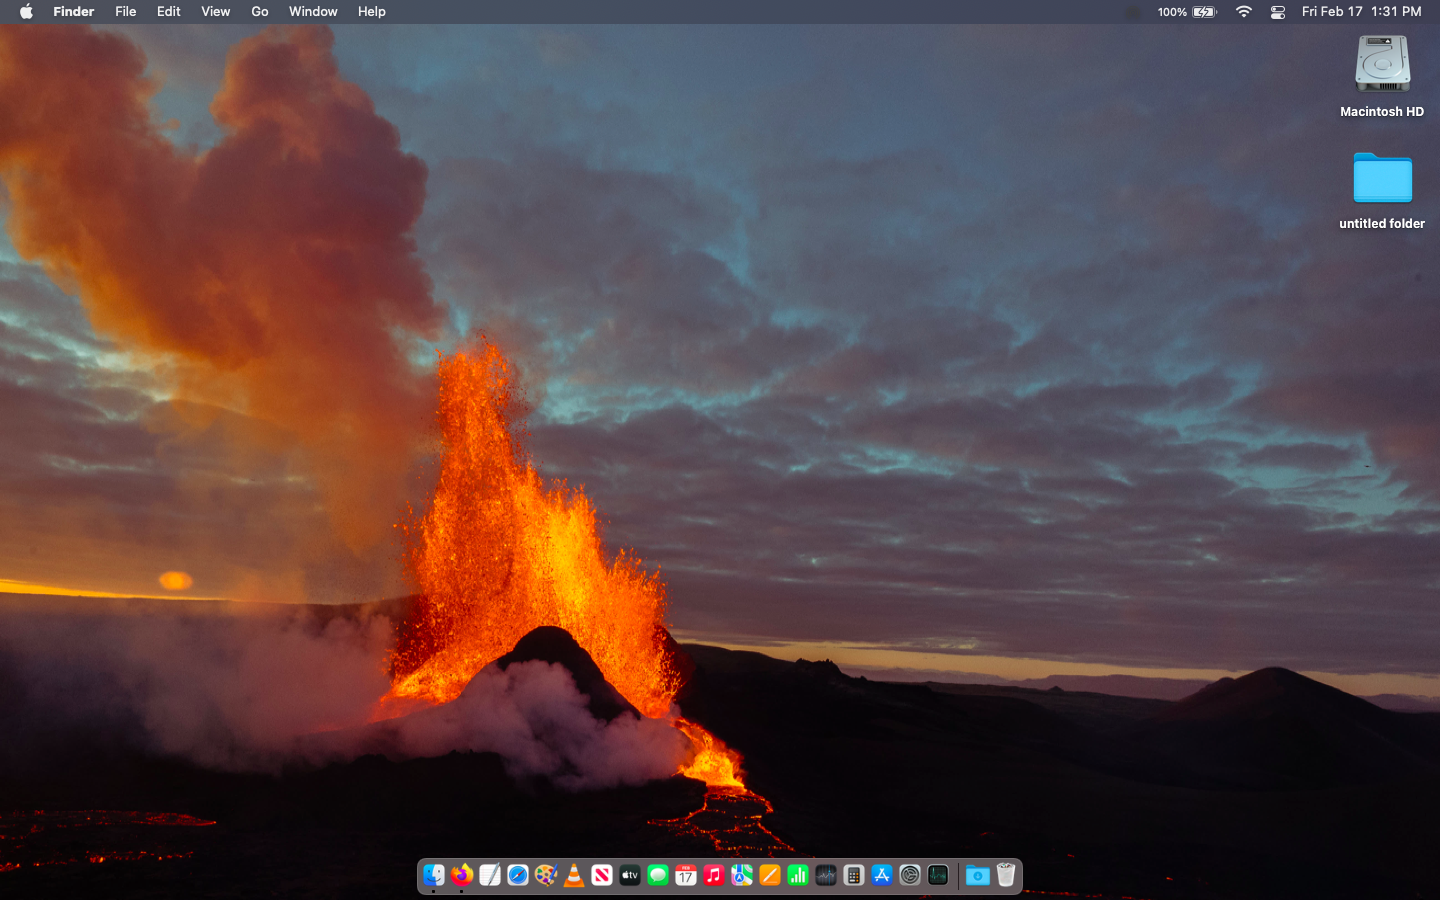
Task: Launch Safari from the Dock
Action: click(517, 875)
